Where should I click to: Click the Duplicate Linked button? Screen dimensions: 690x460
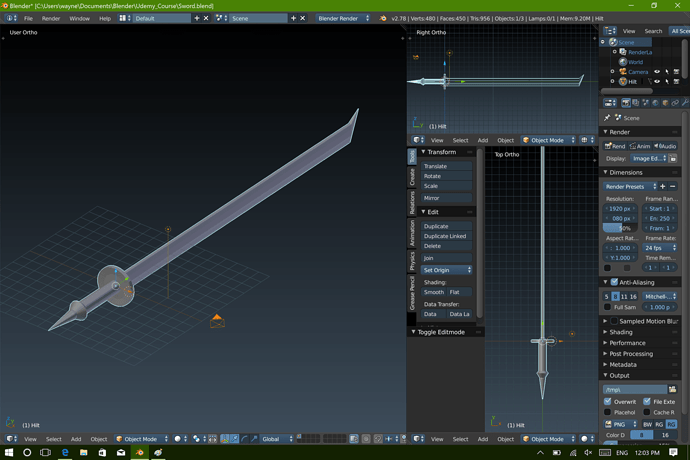445,236
